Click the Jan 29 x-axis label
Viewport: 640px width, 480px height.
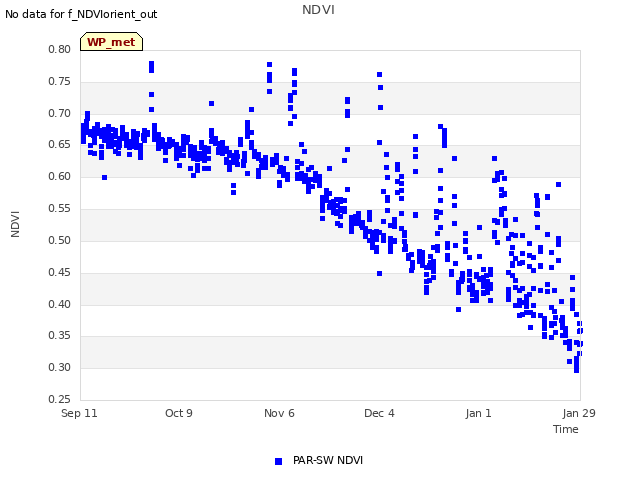click(x=579, y=413)
